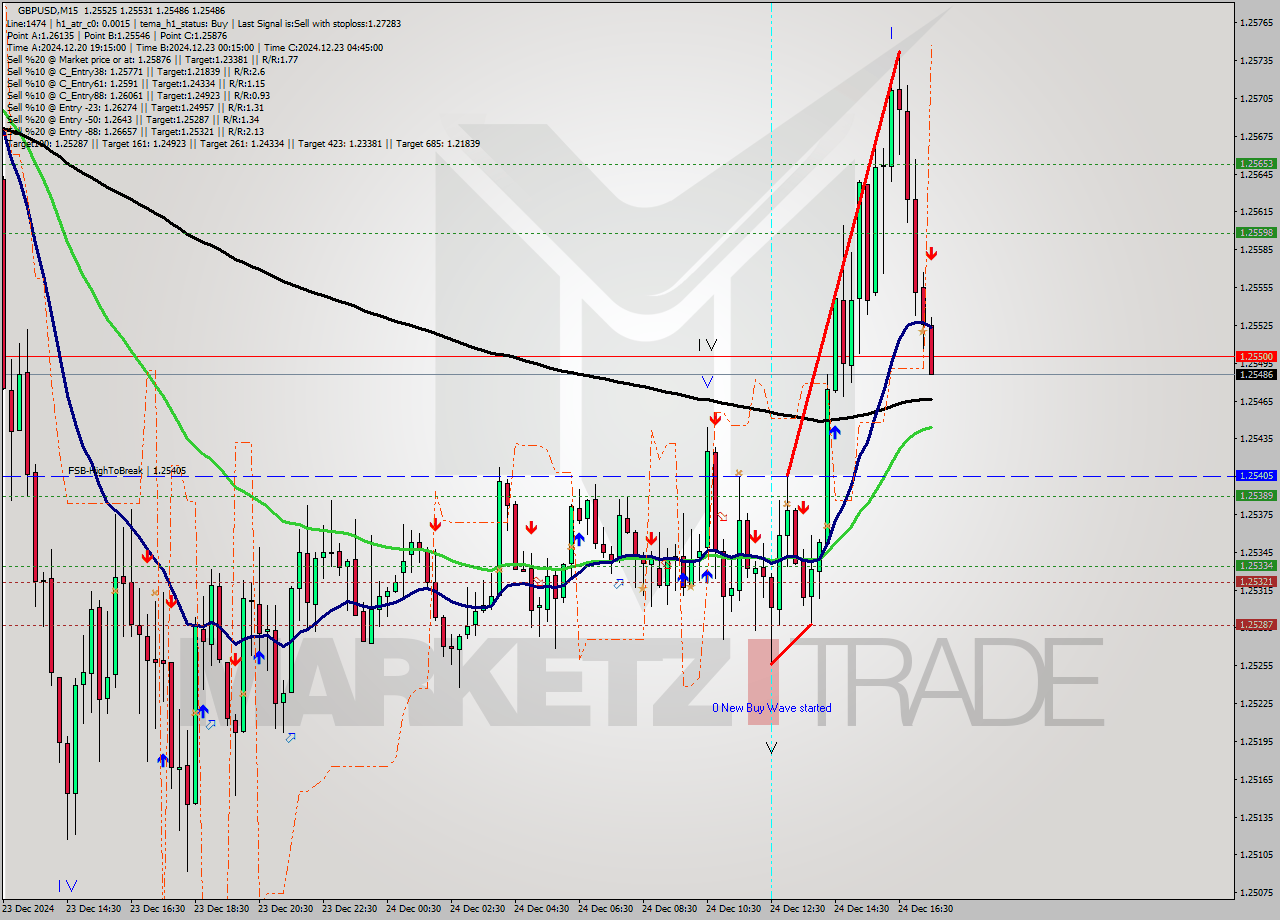Click the Sell %10 @ C_Entry88 line
The width and height of the screenshot is (1280, 920).
136,95
